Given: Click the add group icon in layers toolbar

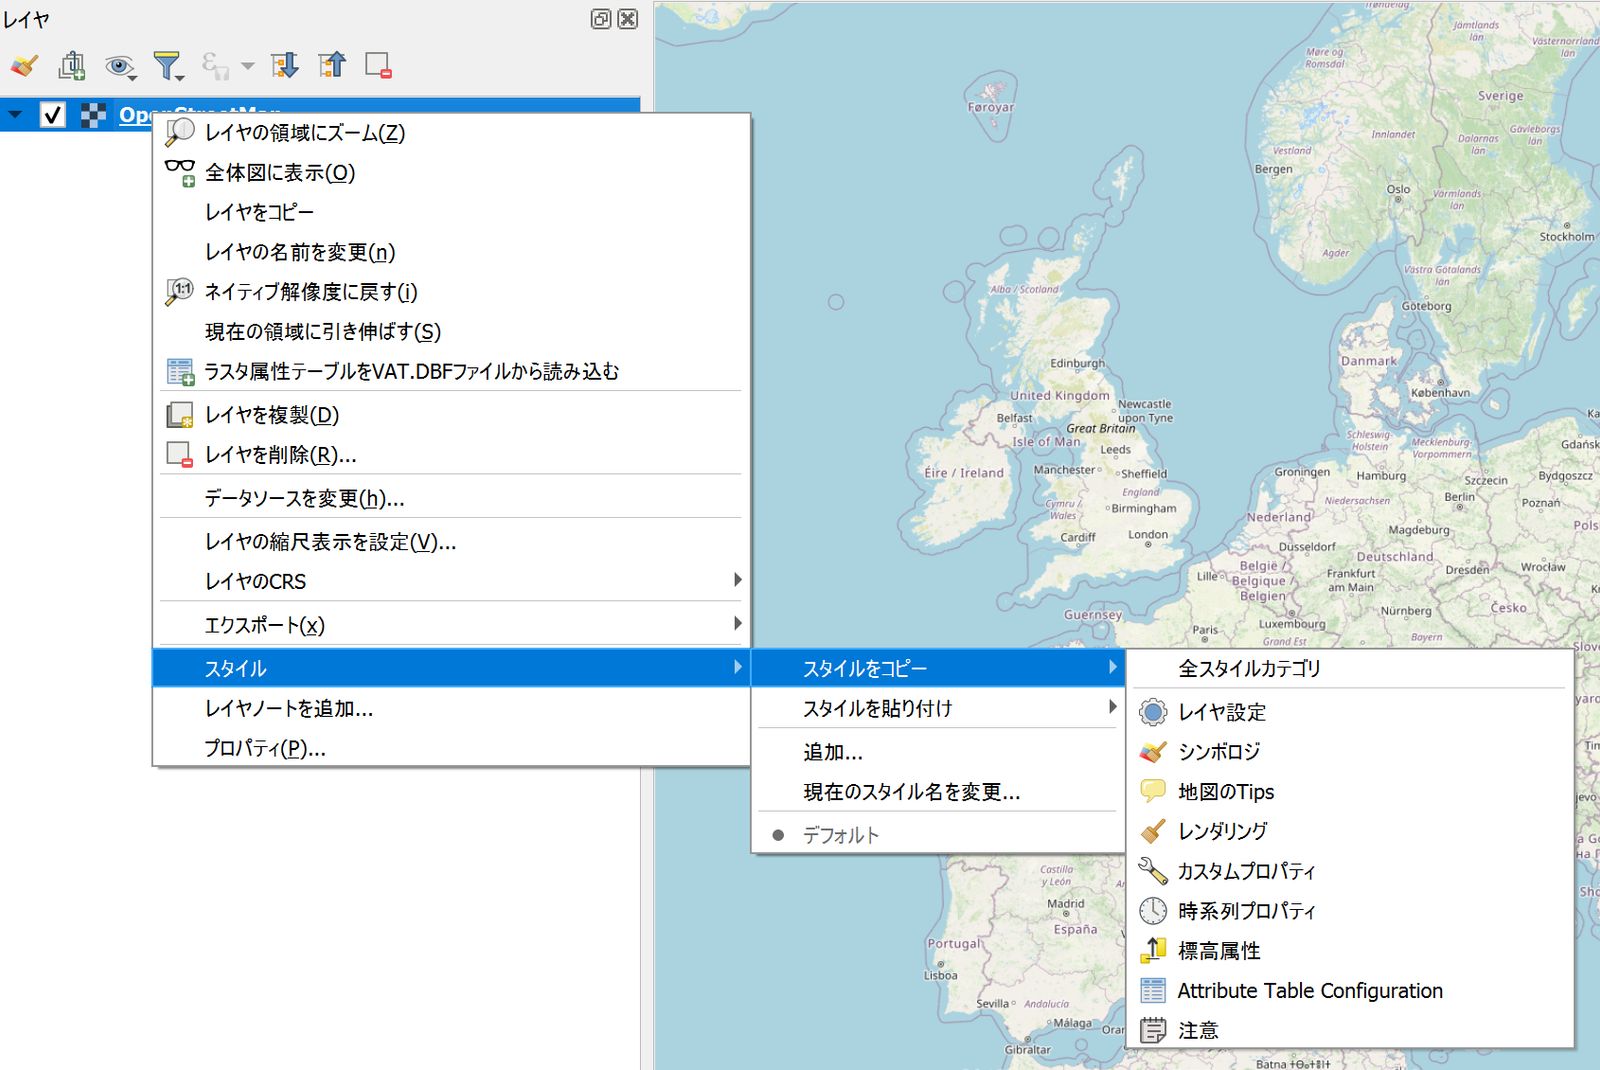Looking at the screenshot, I should [72, 66].
